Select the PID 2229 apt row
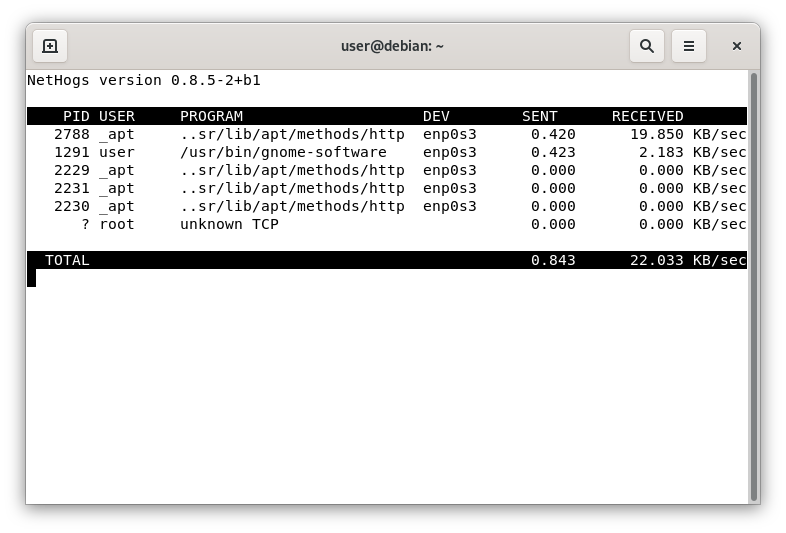This screenshot has width=786, height=533. (387, 170)
